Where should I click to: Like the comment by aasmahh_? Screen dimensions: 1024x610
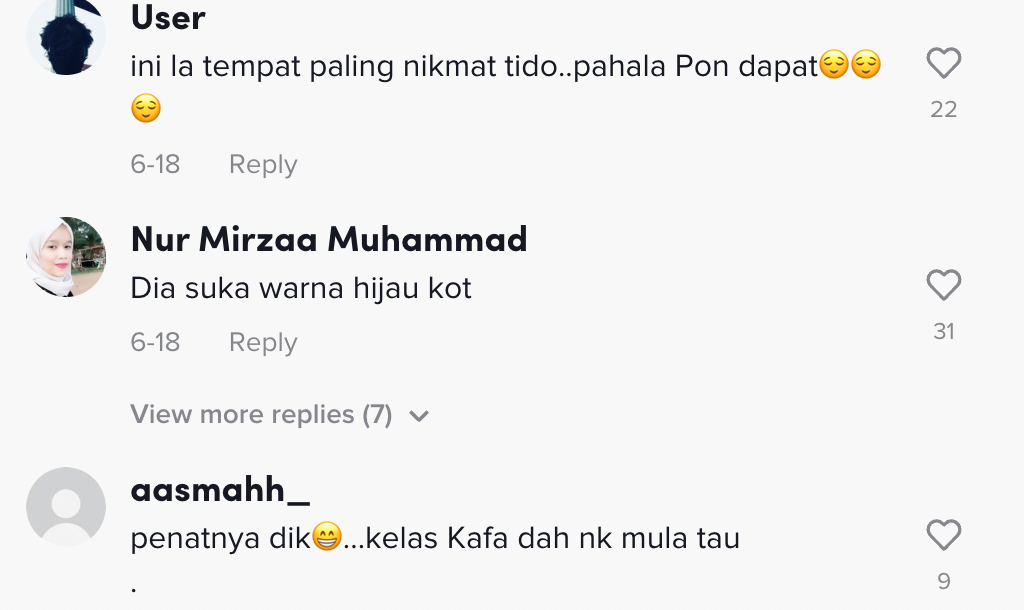[x=943, y=535]
